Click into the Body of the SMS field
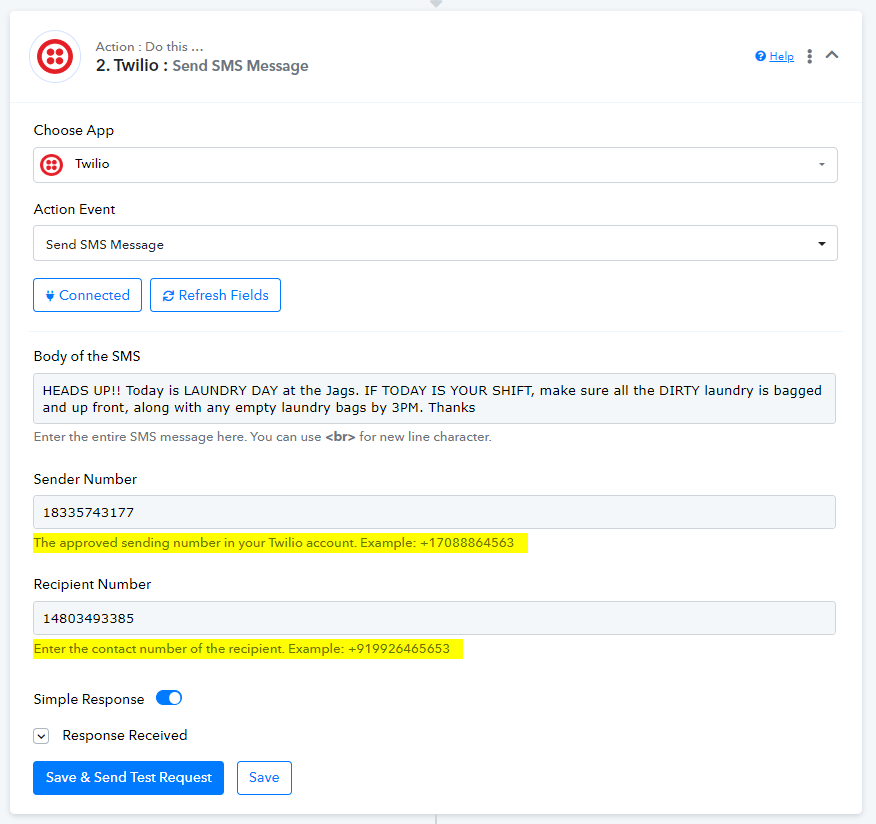The height and width of the screenshot is (824, 876). tap(434, 398)
